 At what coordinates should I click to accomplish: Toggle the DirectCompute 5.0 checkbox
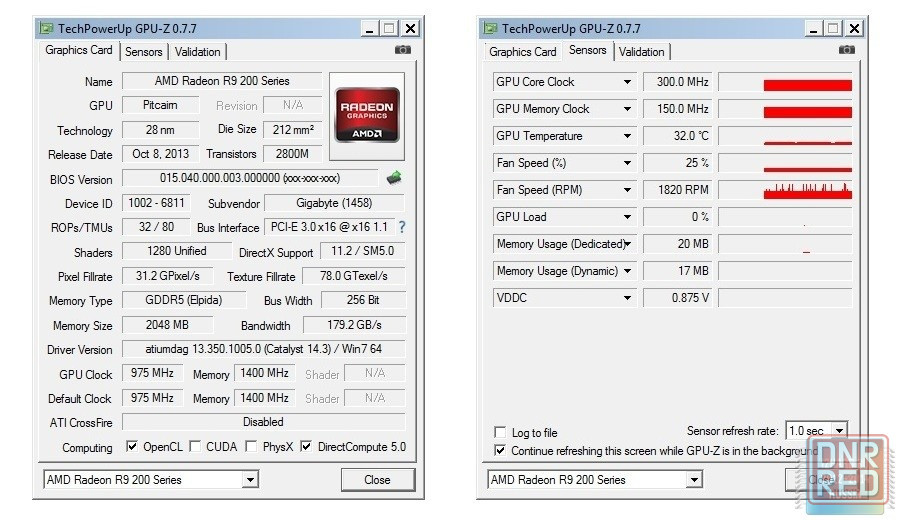(x=306, y=447)
